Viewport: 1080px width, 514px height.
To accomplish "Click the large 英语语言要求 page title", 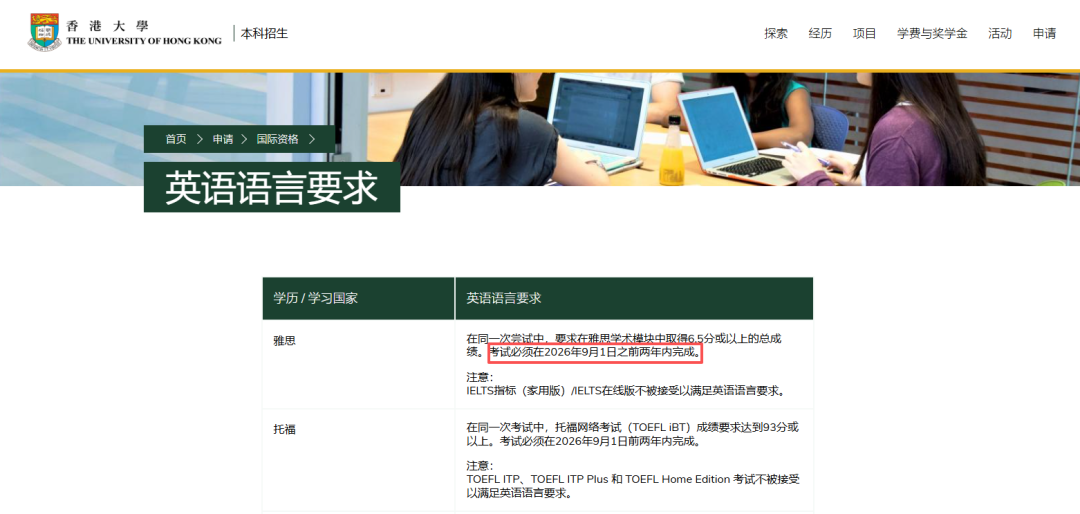I will click(271, 188).
